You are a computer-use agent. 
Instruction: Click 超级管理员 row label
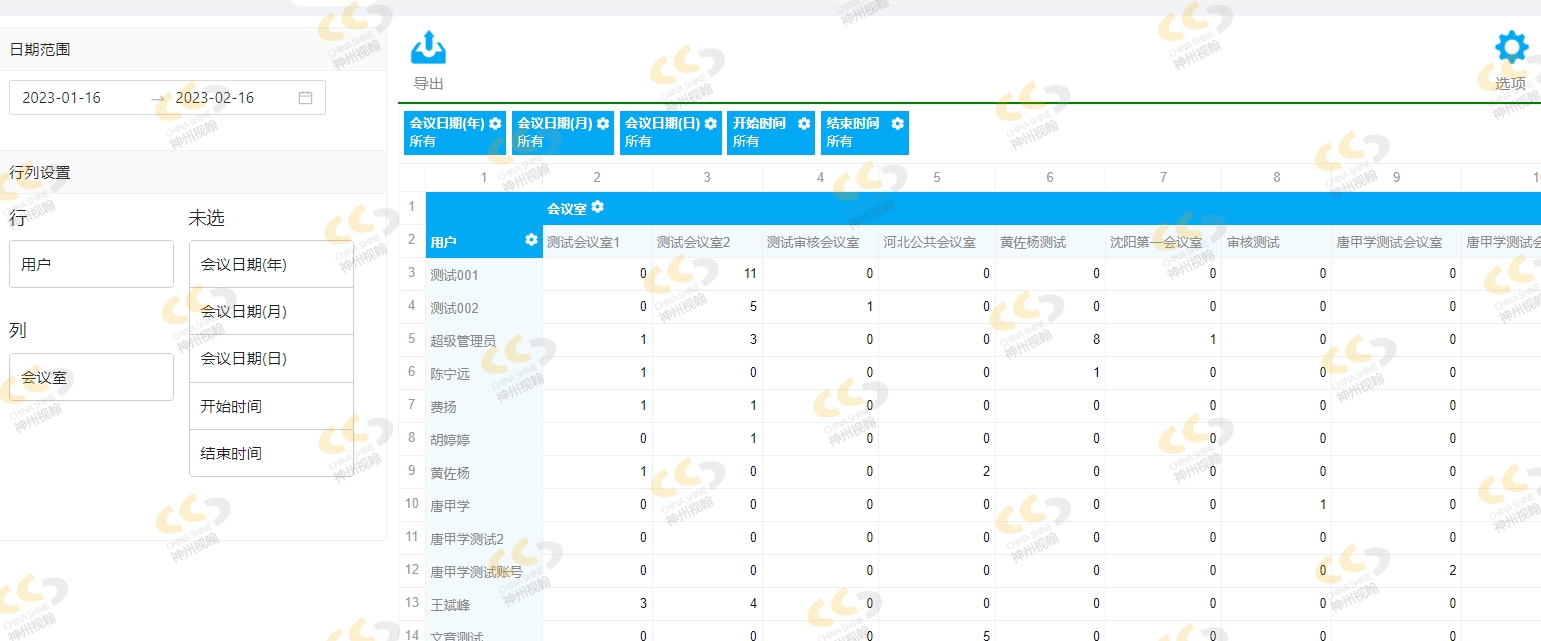pyautogui.click(x=463, y=341)
